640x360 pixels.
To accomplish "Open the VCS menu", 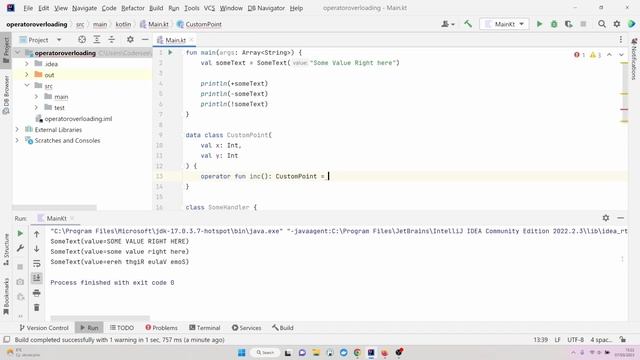I will tap(209, 8).
